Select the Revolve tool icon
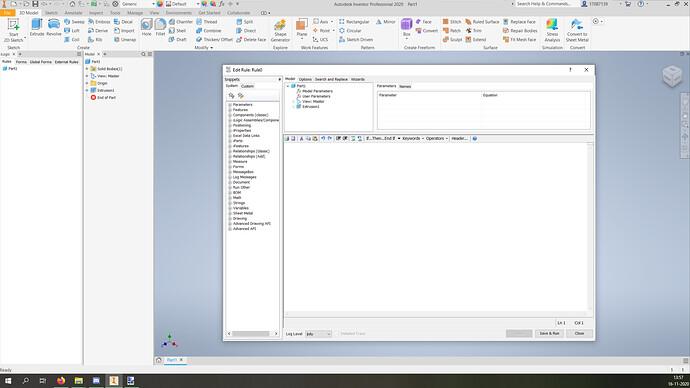Viewport: 690px width, 388px height. point(54,24)
